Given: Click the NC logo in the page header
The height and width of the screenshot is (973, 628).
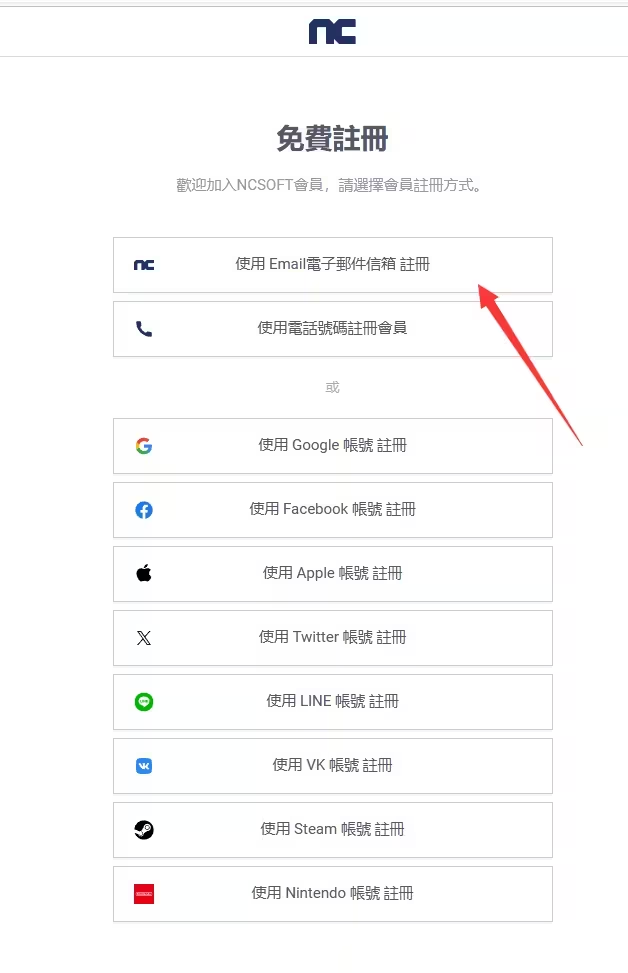Looking at the screenshot, I should (x=332, y=31).
